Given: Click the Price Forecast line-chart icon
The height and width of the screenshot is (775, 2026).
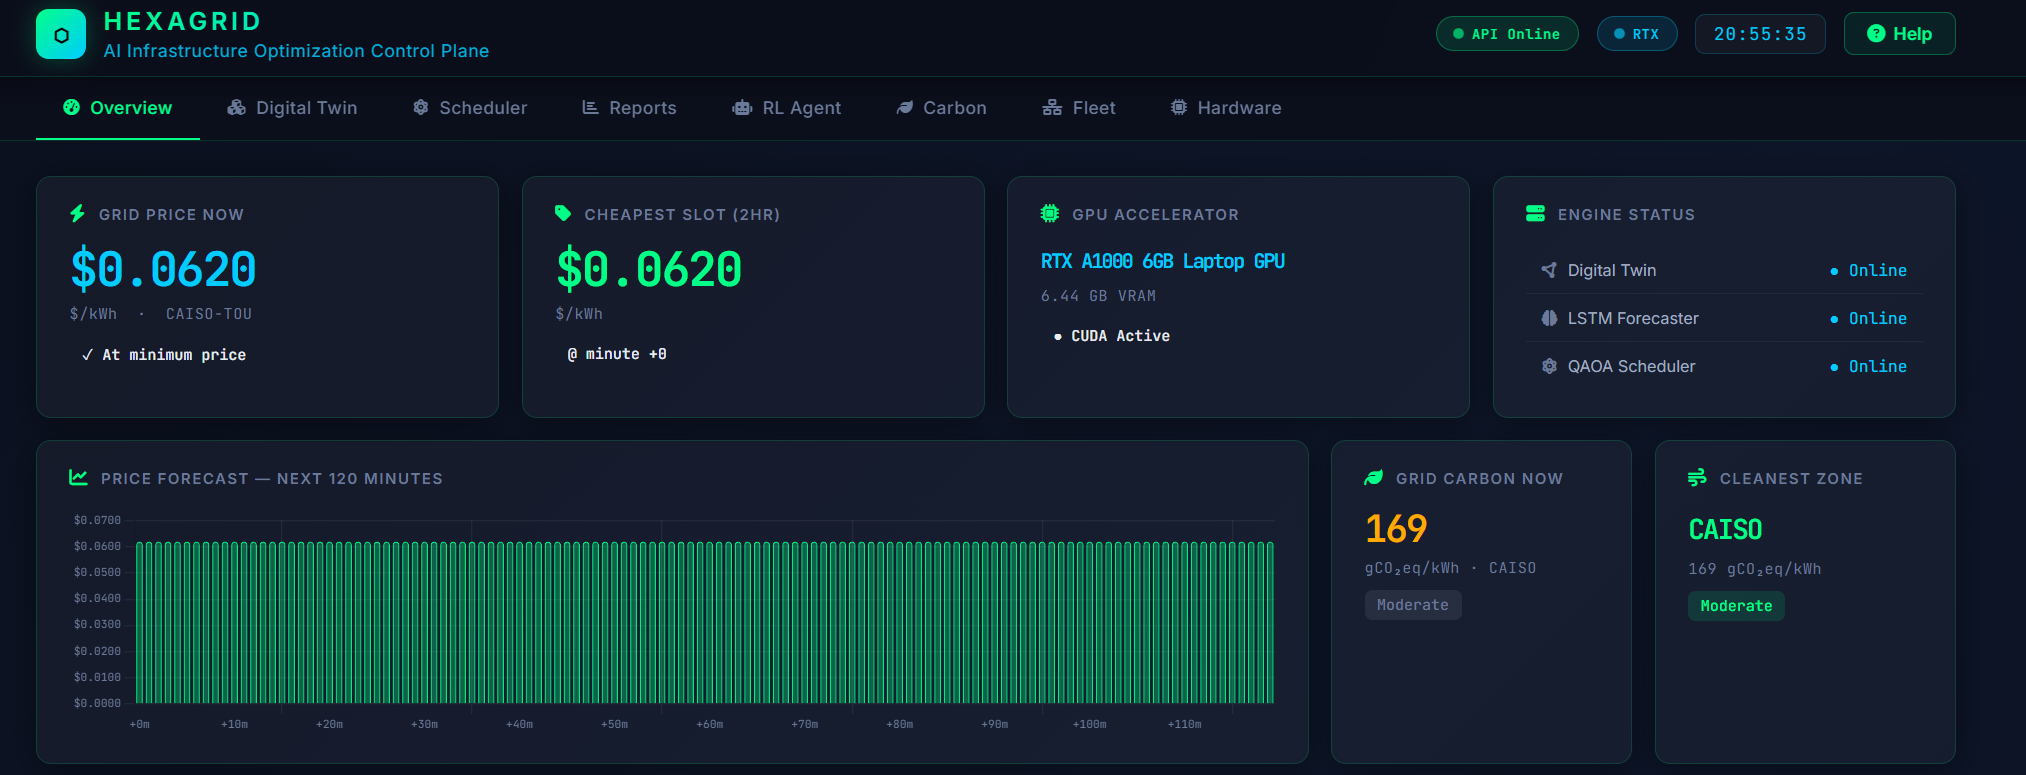Looking at the screenshot, I should (78, 477).
